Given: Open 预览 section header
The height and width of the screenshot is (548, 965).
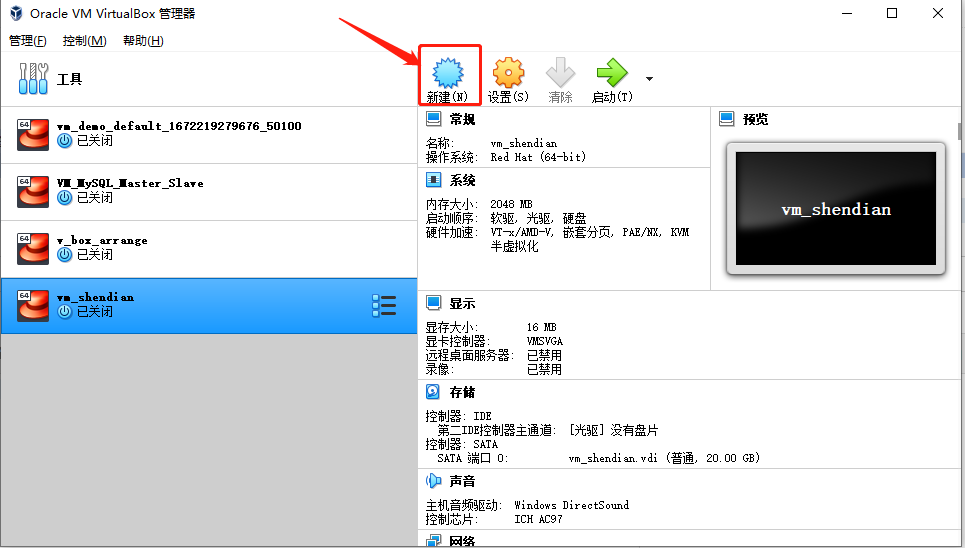Looking at the screenshot, I should (755, 119).
